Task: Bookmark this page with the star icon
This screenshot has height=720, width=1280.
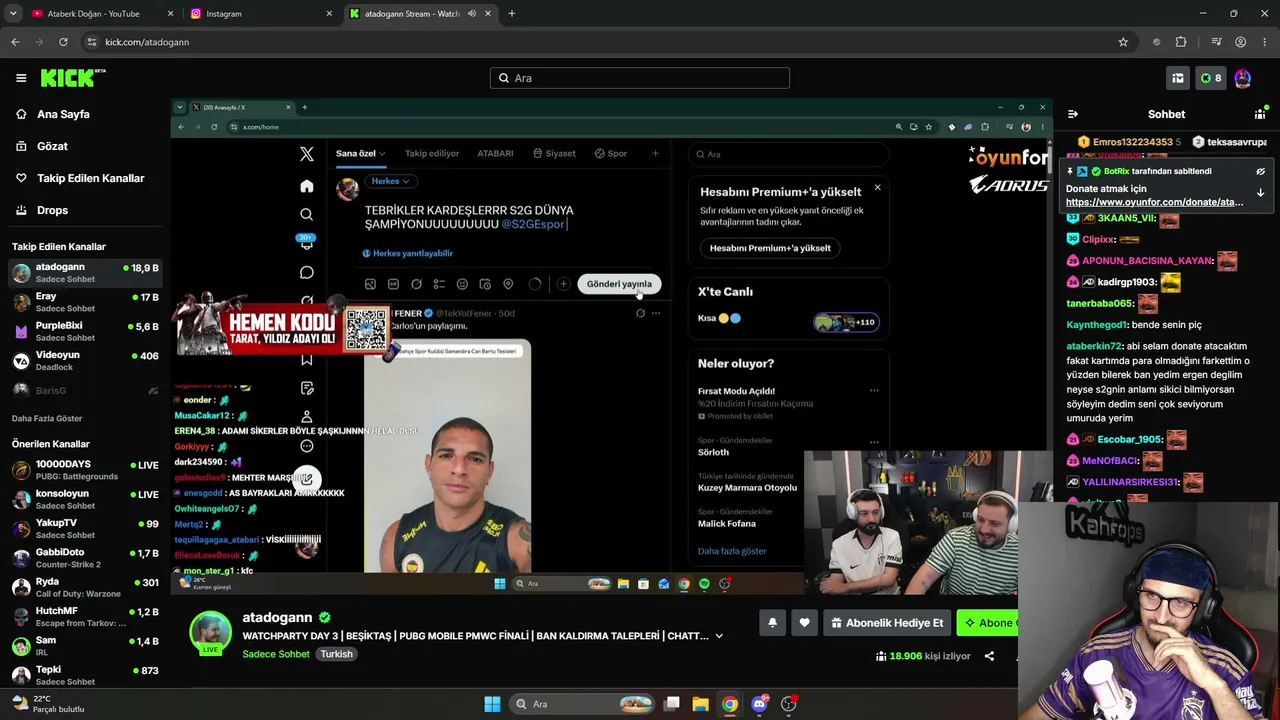Action: click(1123, 42)
